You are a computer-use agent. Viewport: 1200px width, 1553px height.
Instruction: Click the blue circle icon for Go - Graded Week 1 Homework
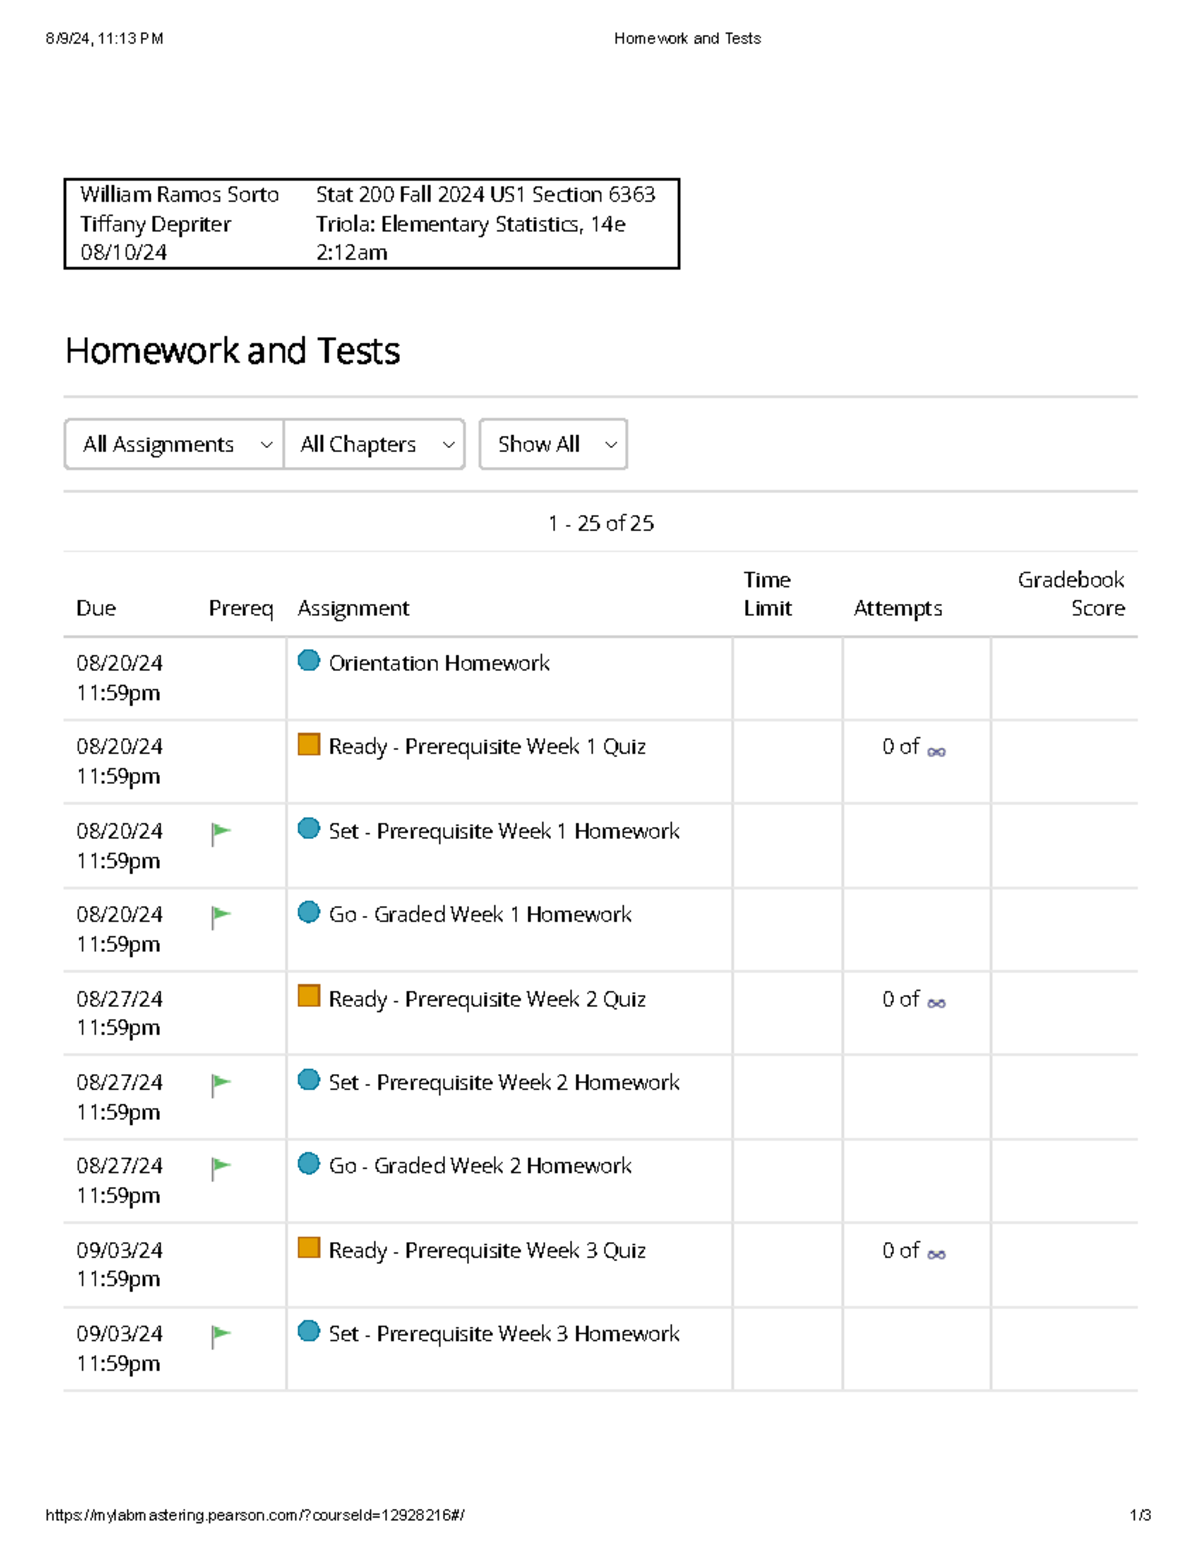click(308, 912)
